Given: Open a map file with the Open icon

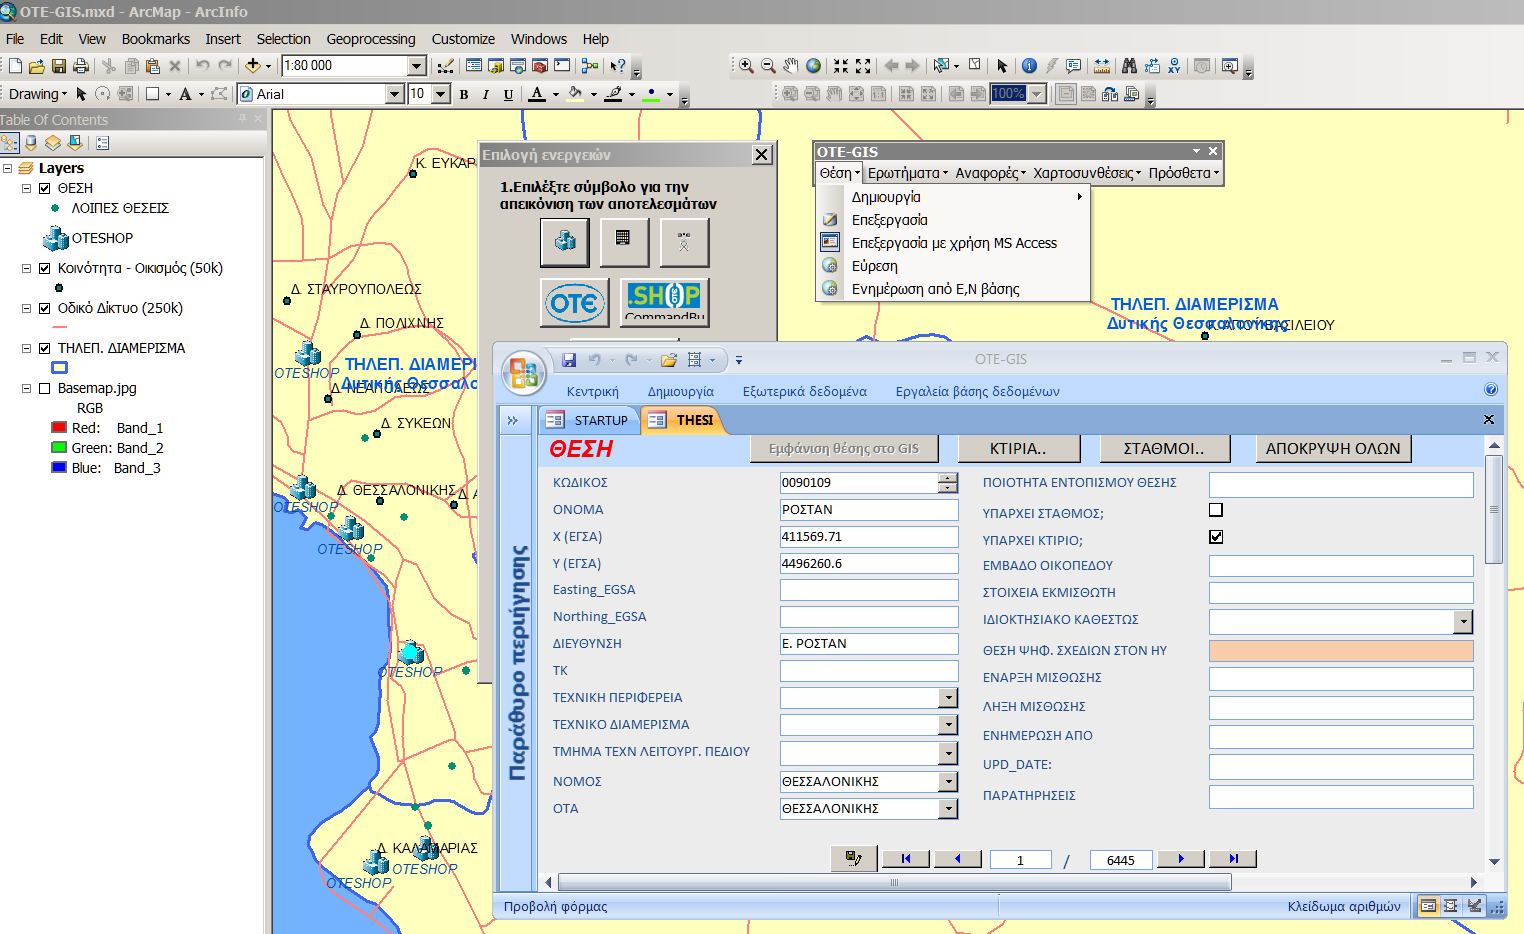Looking at the screenshot, I should [x=37, y=66].
